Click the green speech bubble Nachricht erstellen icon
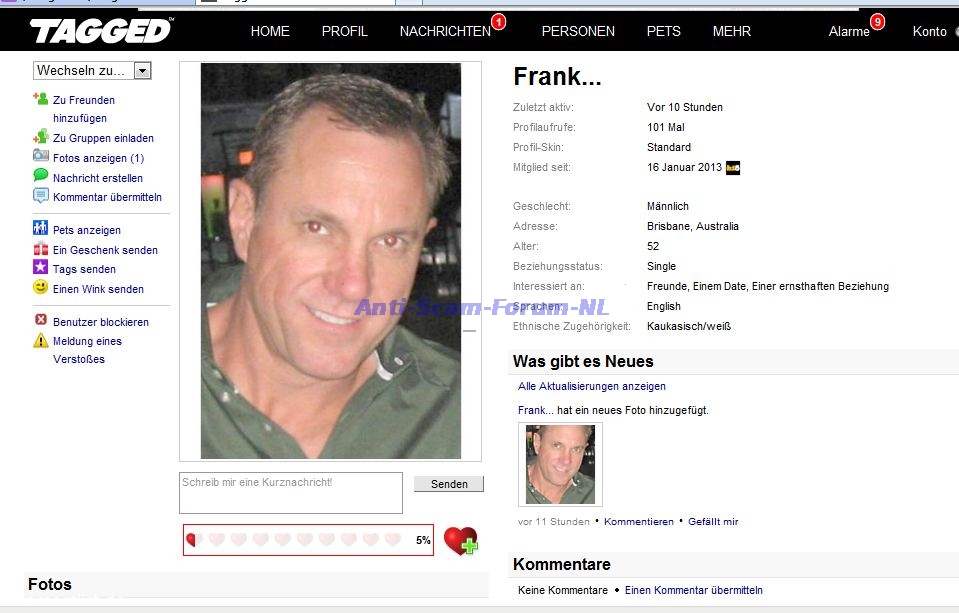This screenshot has width=959, height=613. 40,176
